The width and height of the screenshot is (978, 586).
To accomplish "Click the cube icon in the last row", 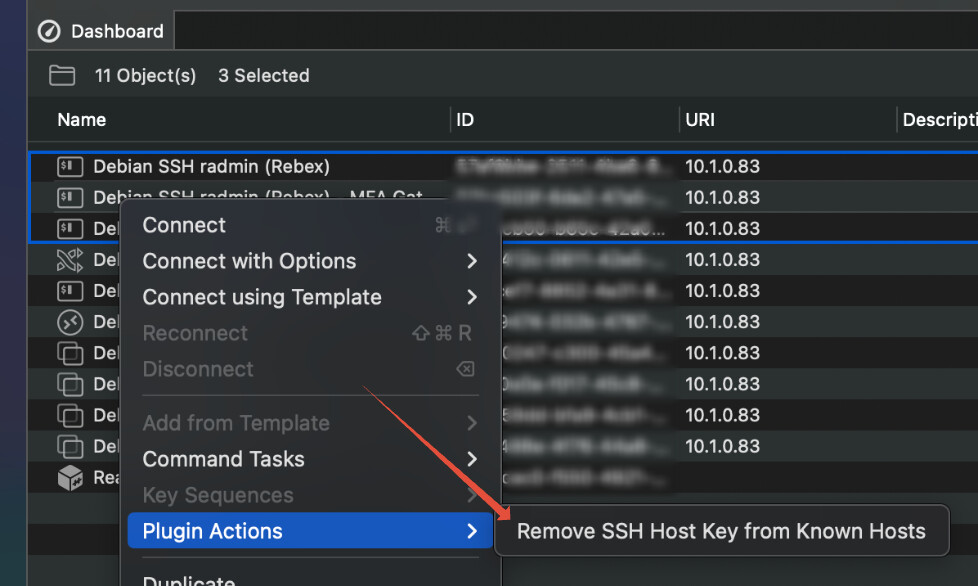I will (x=69, y=478).
